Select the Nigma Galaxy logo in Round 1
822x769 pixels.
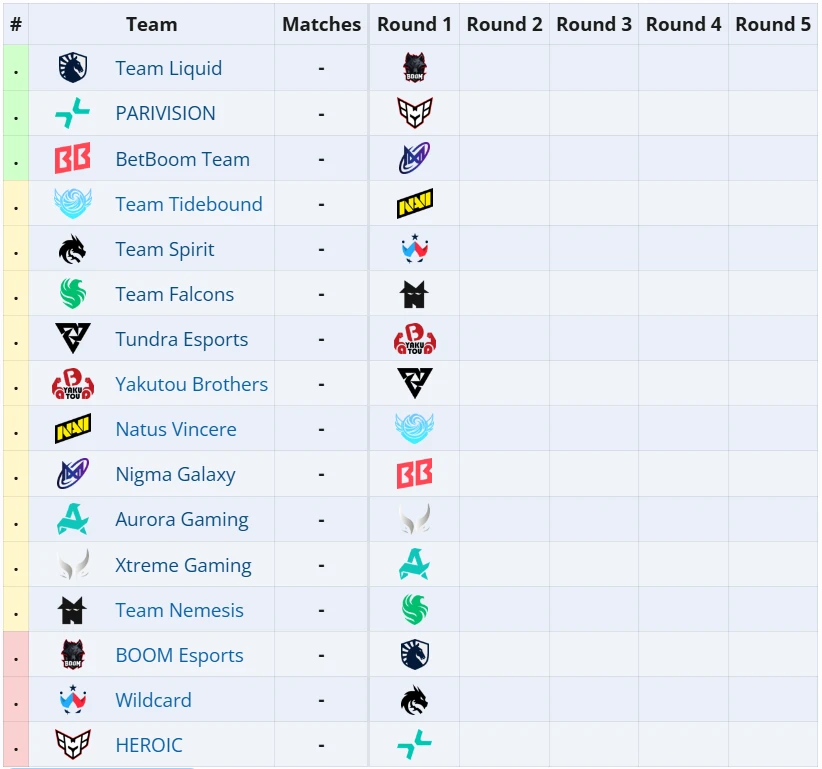[x=415, y=158]
